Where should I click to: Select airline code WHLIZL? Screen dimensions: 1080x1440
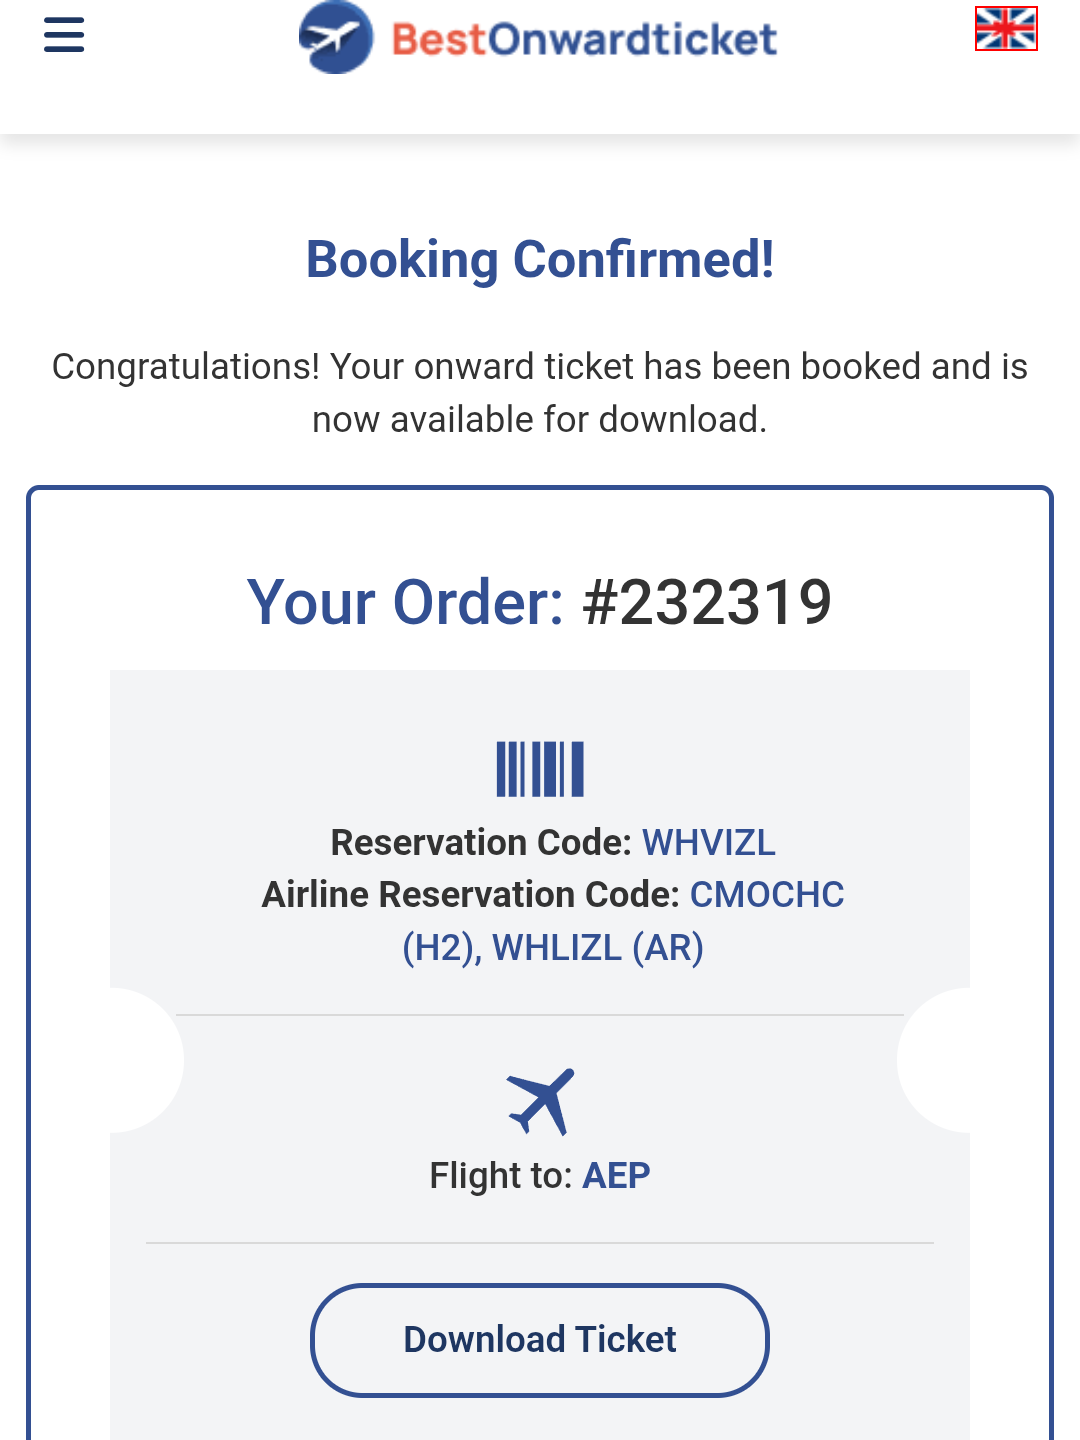point(556,947)
